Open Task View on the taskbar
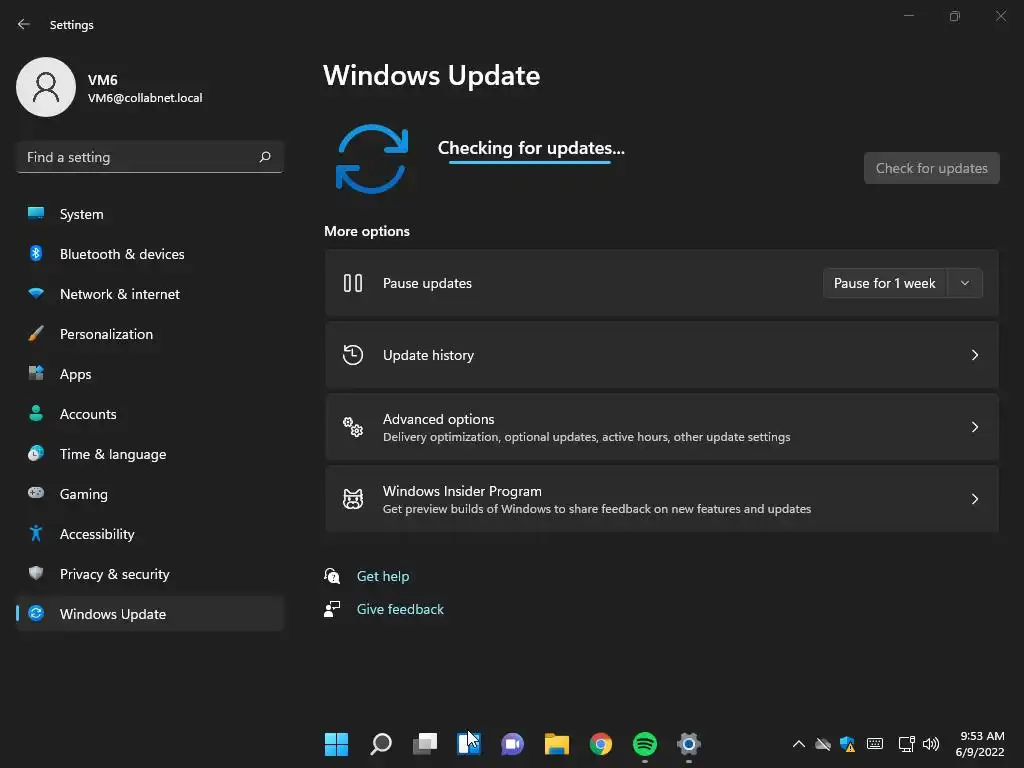1024x768 pixels. 424,744
